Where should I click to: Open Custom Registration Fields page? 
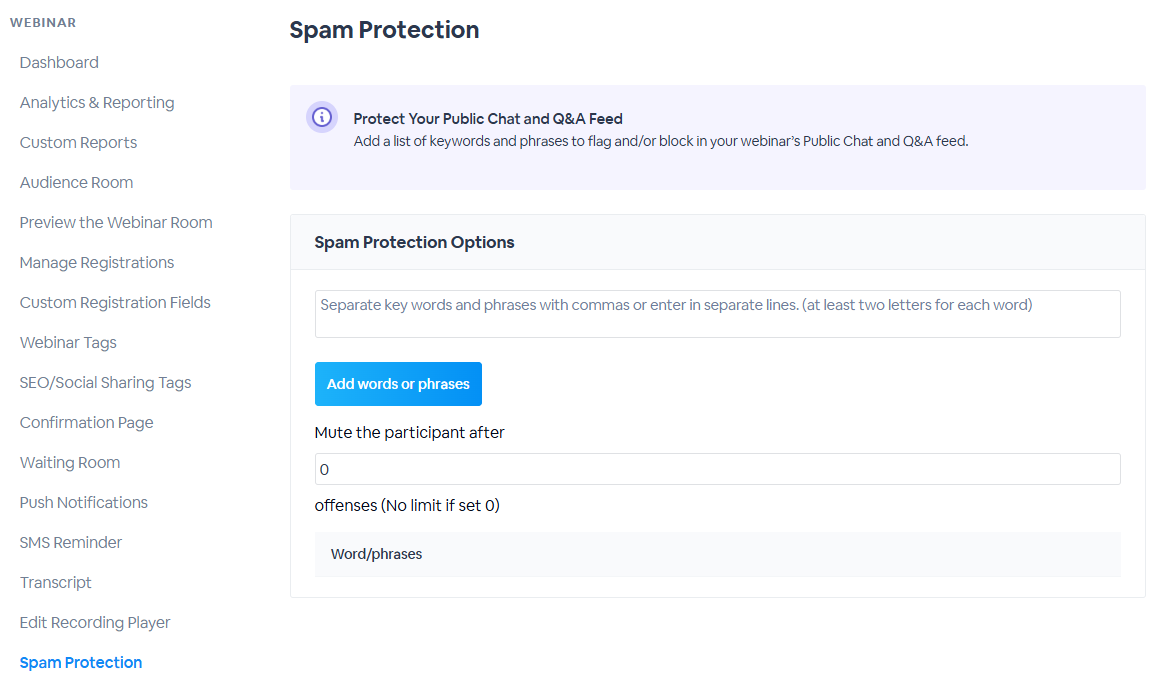coord(115,303)
